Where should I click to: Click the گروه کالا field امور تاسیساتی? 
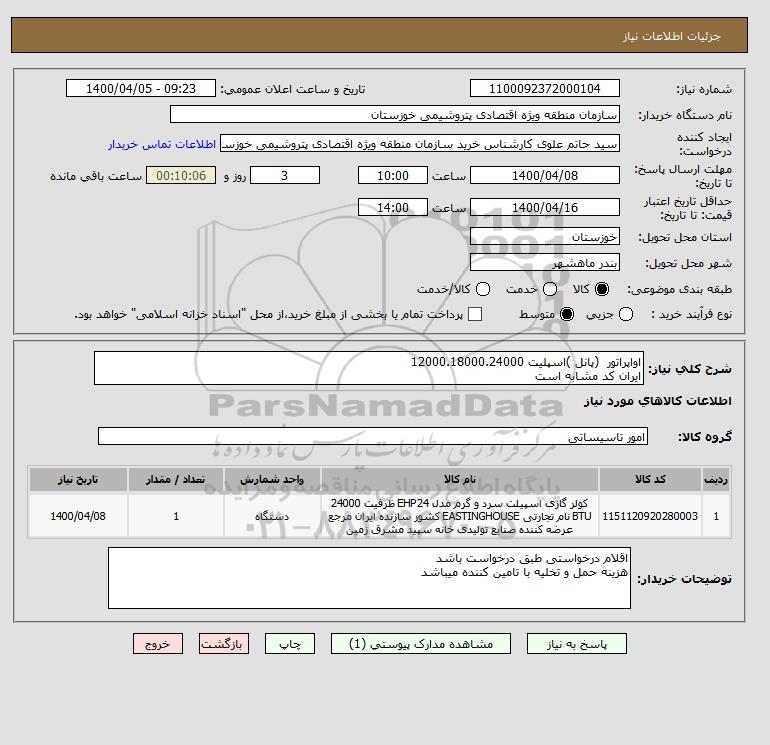click(373, 436)
